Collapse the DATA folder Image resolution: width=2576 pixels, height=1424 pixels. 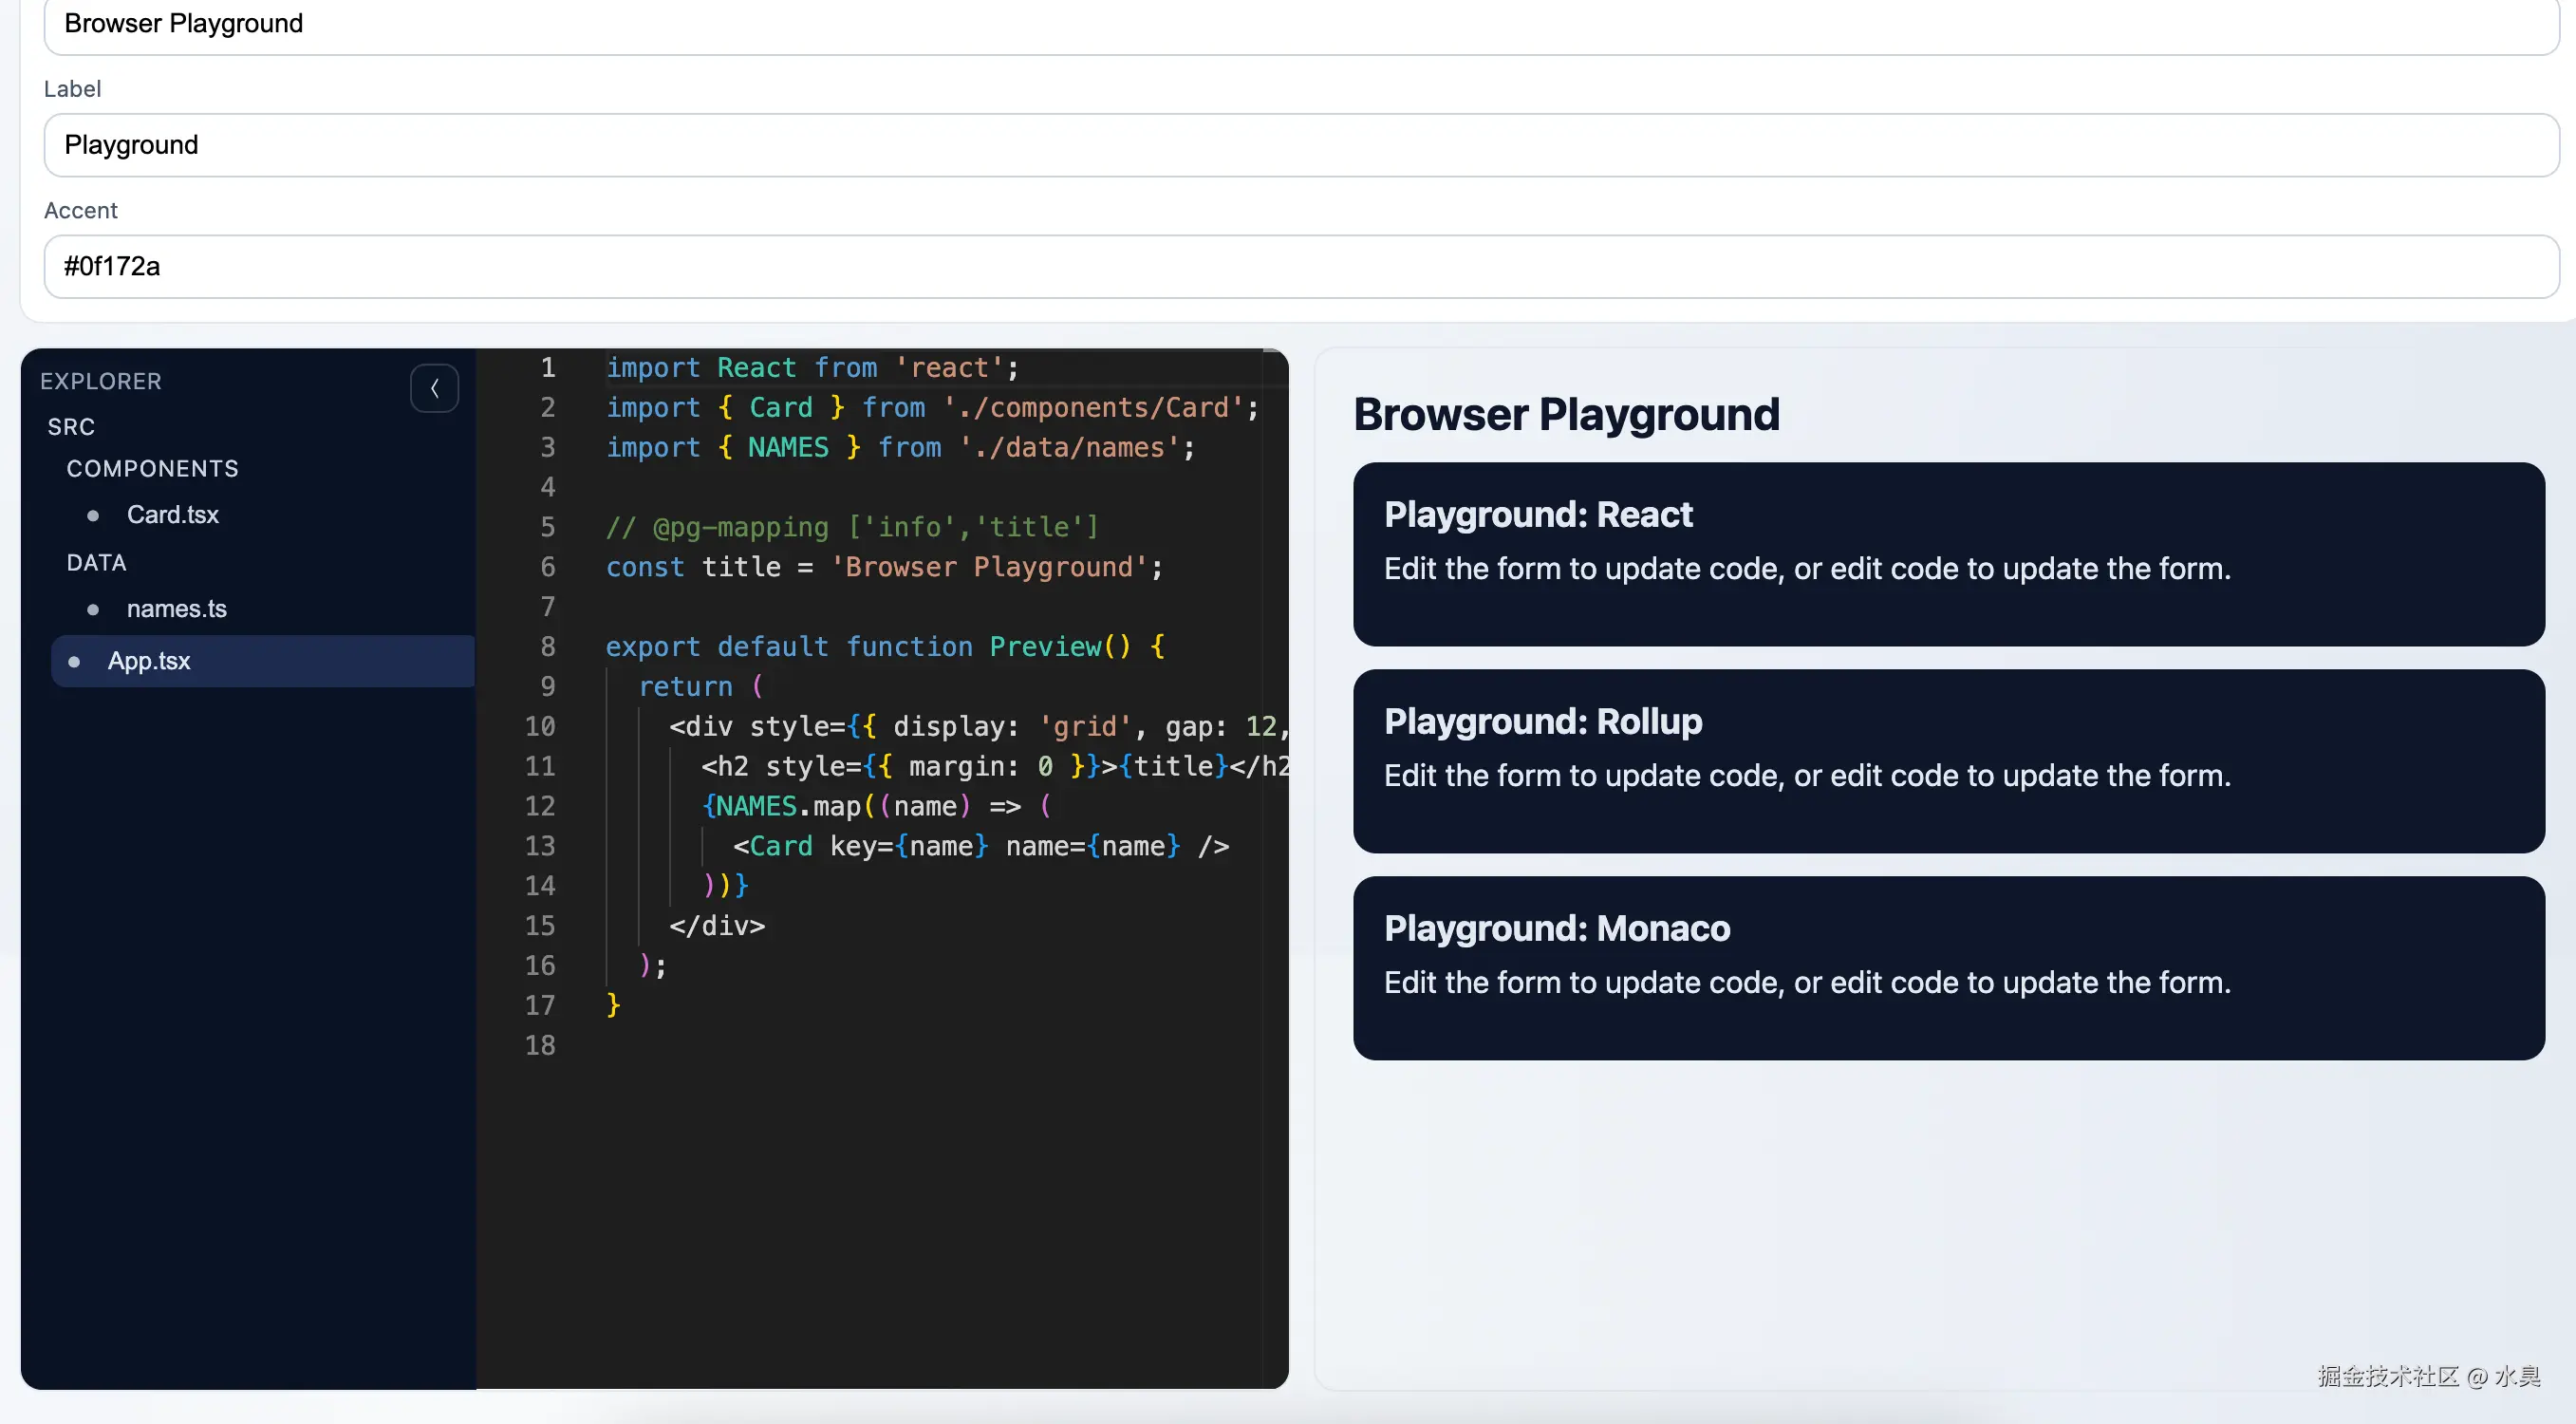tap(96, 563)
